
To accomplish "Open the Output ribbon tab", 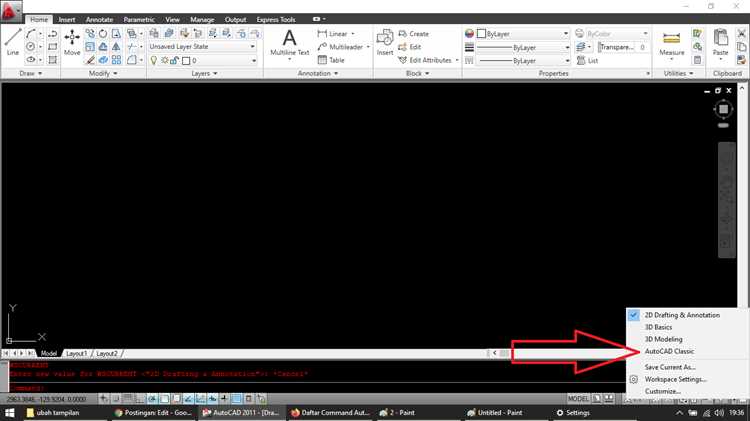I will (235, 20).
